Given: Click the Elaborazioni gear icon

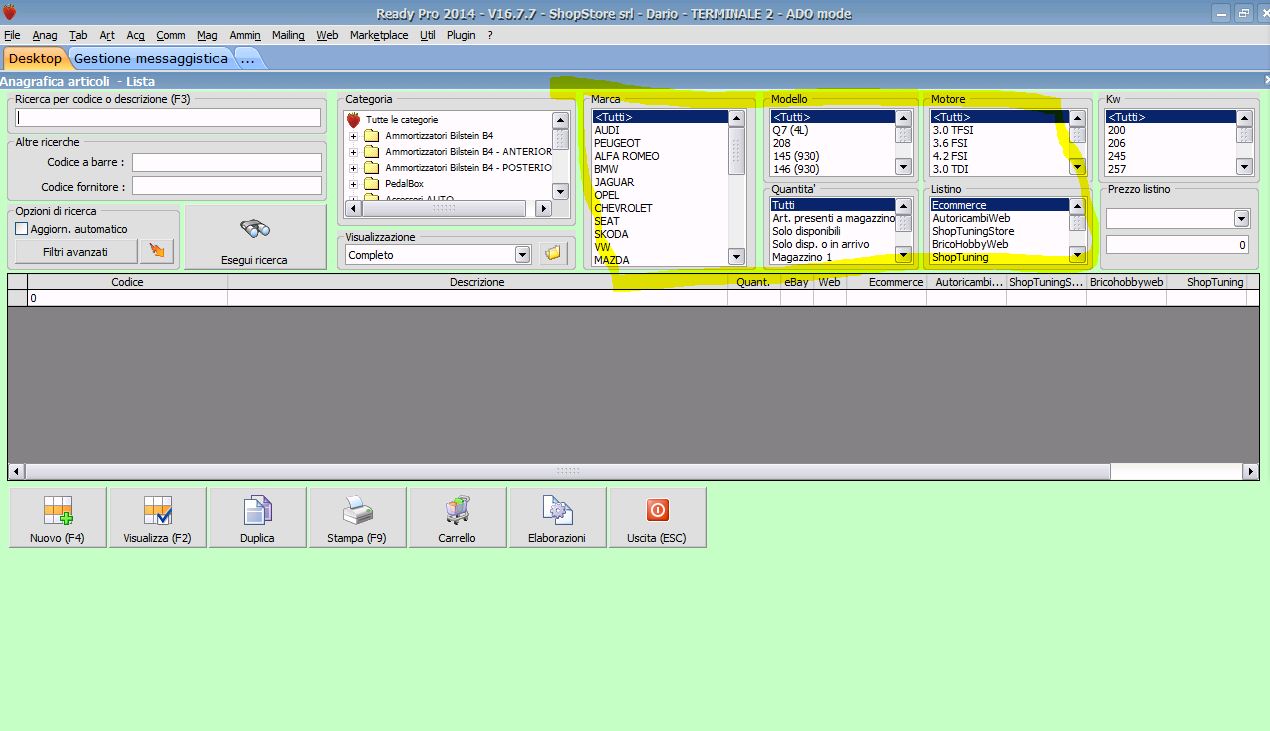Looking at the screenshot, I should click(557, 510).
